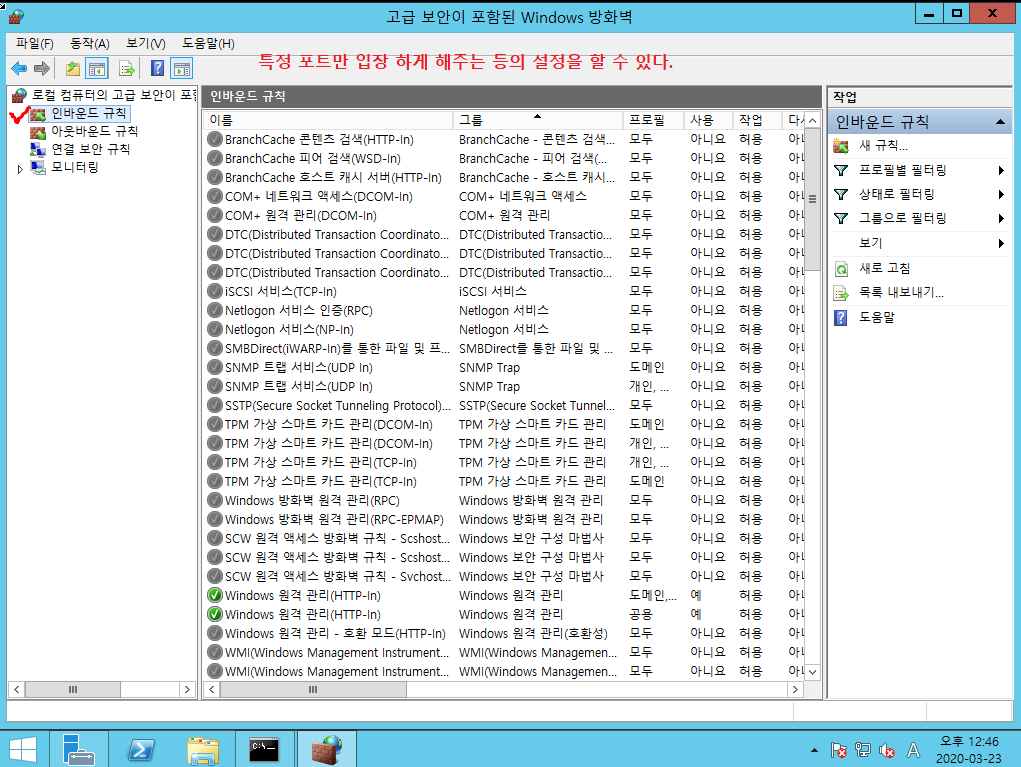The image size is (1021, 767).
Task: Click 새로 고침 action link
Action: coord(884,268)
